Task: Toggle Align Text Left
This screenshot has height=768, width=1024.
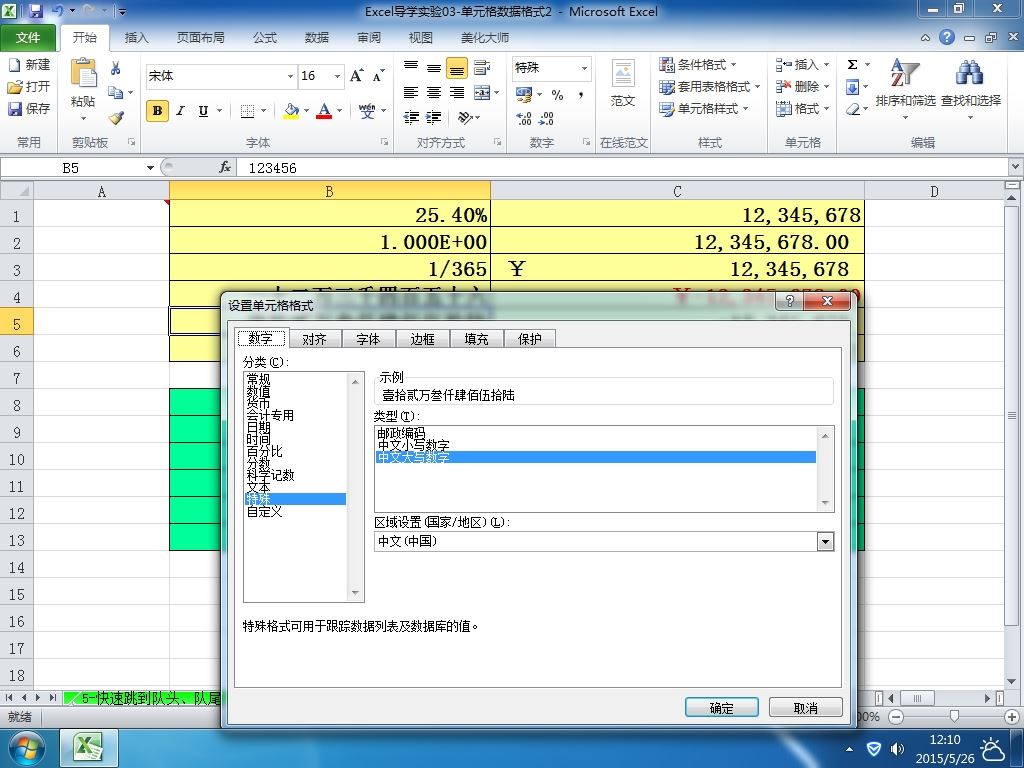Action: (411, 93)
